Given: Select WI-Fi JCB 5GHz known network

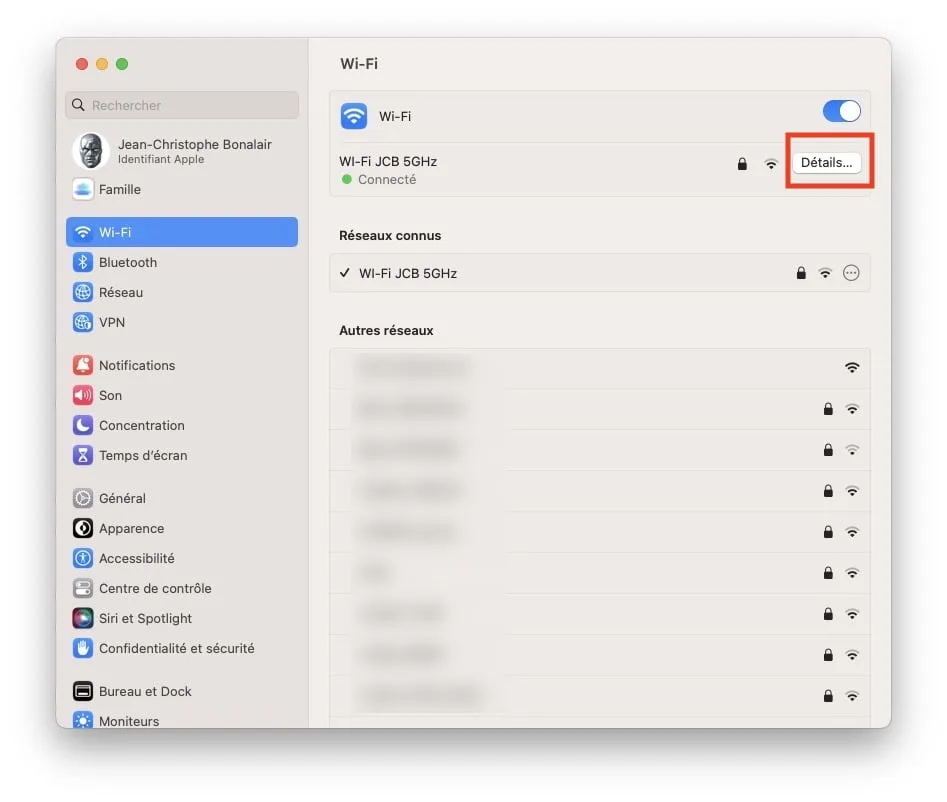Looking at the screenshot, I should pos(600,273).
